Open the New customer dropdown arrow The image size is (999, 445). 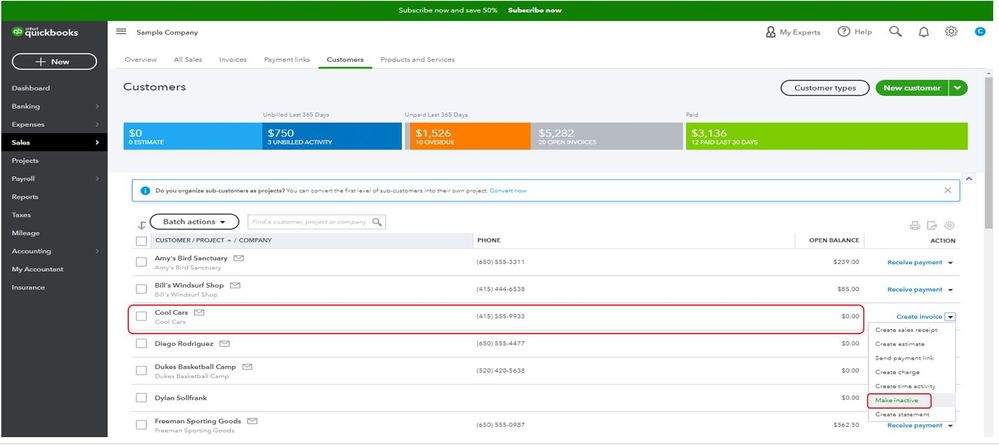958,88
